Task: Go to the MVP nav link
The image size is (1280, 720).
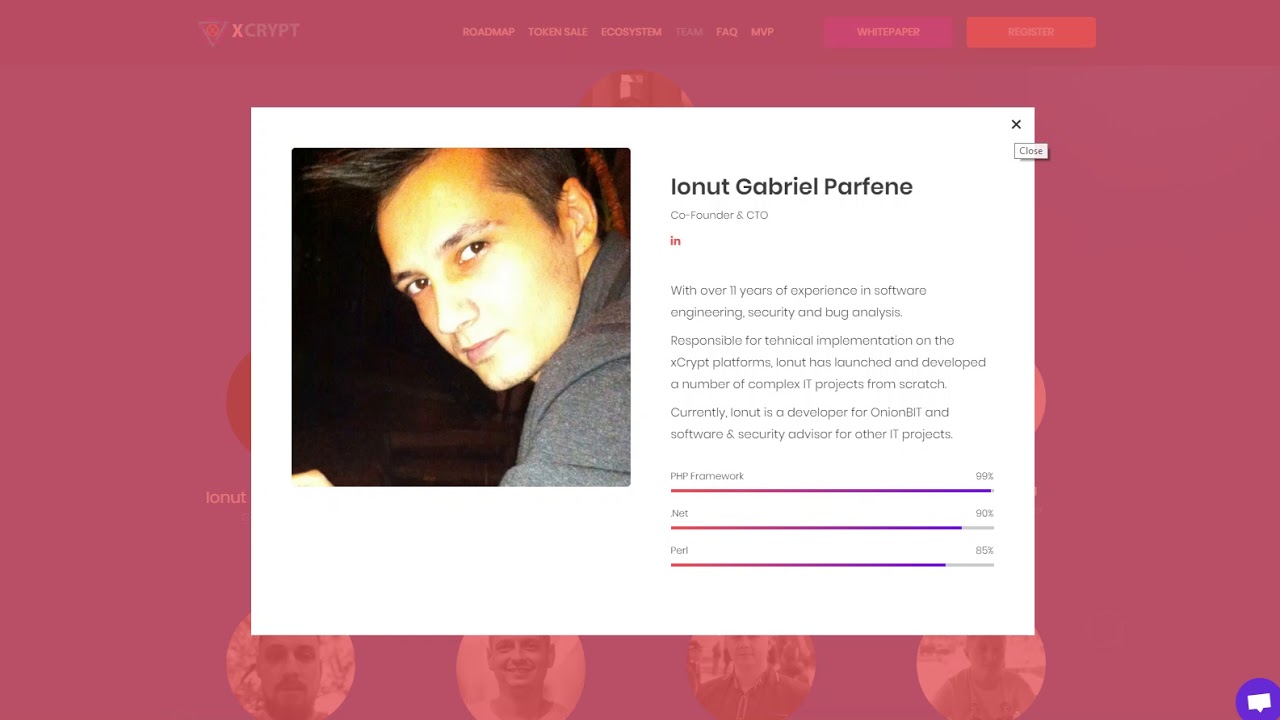Action: pos(762,32)
